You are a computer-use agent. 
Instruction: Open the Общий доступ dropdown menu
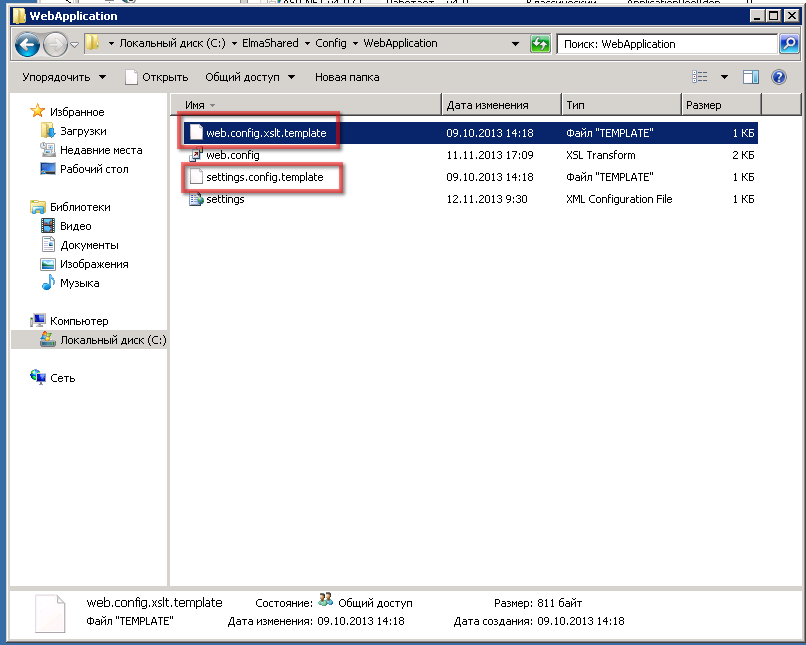tap(250, 77)
